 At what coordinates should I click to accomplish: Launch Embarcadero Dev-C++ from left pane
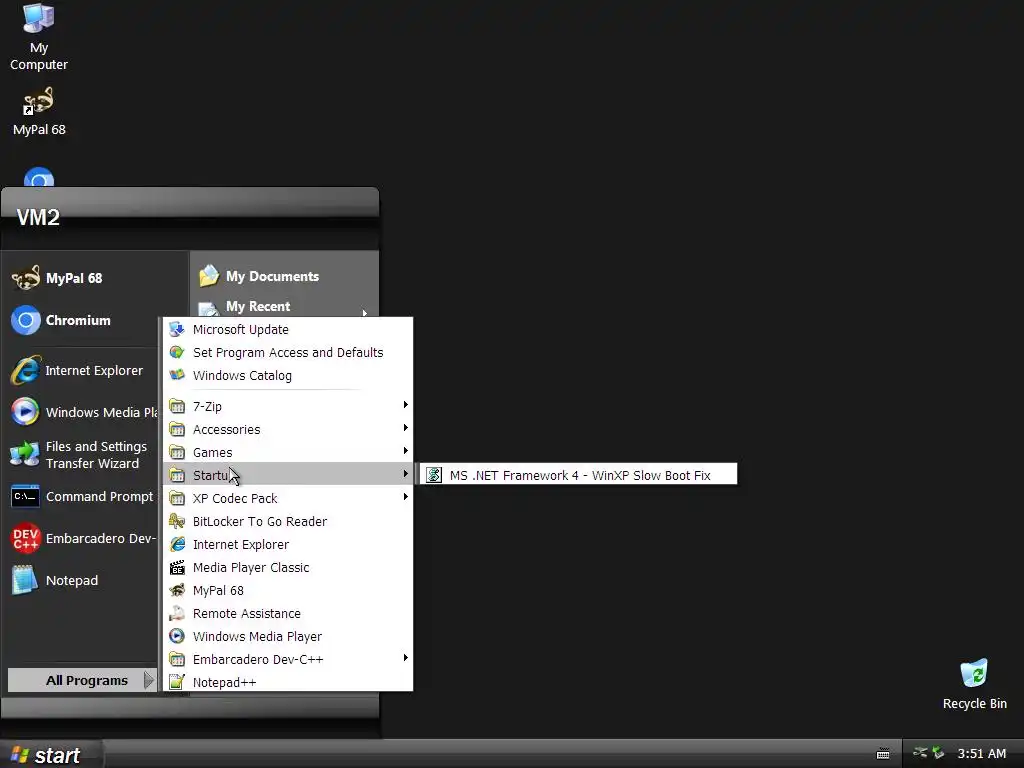[x=84, y=538]
